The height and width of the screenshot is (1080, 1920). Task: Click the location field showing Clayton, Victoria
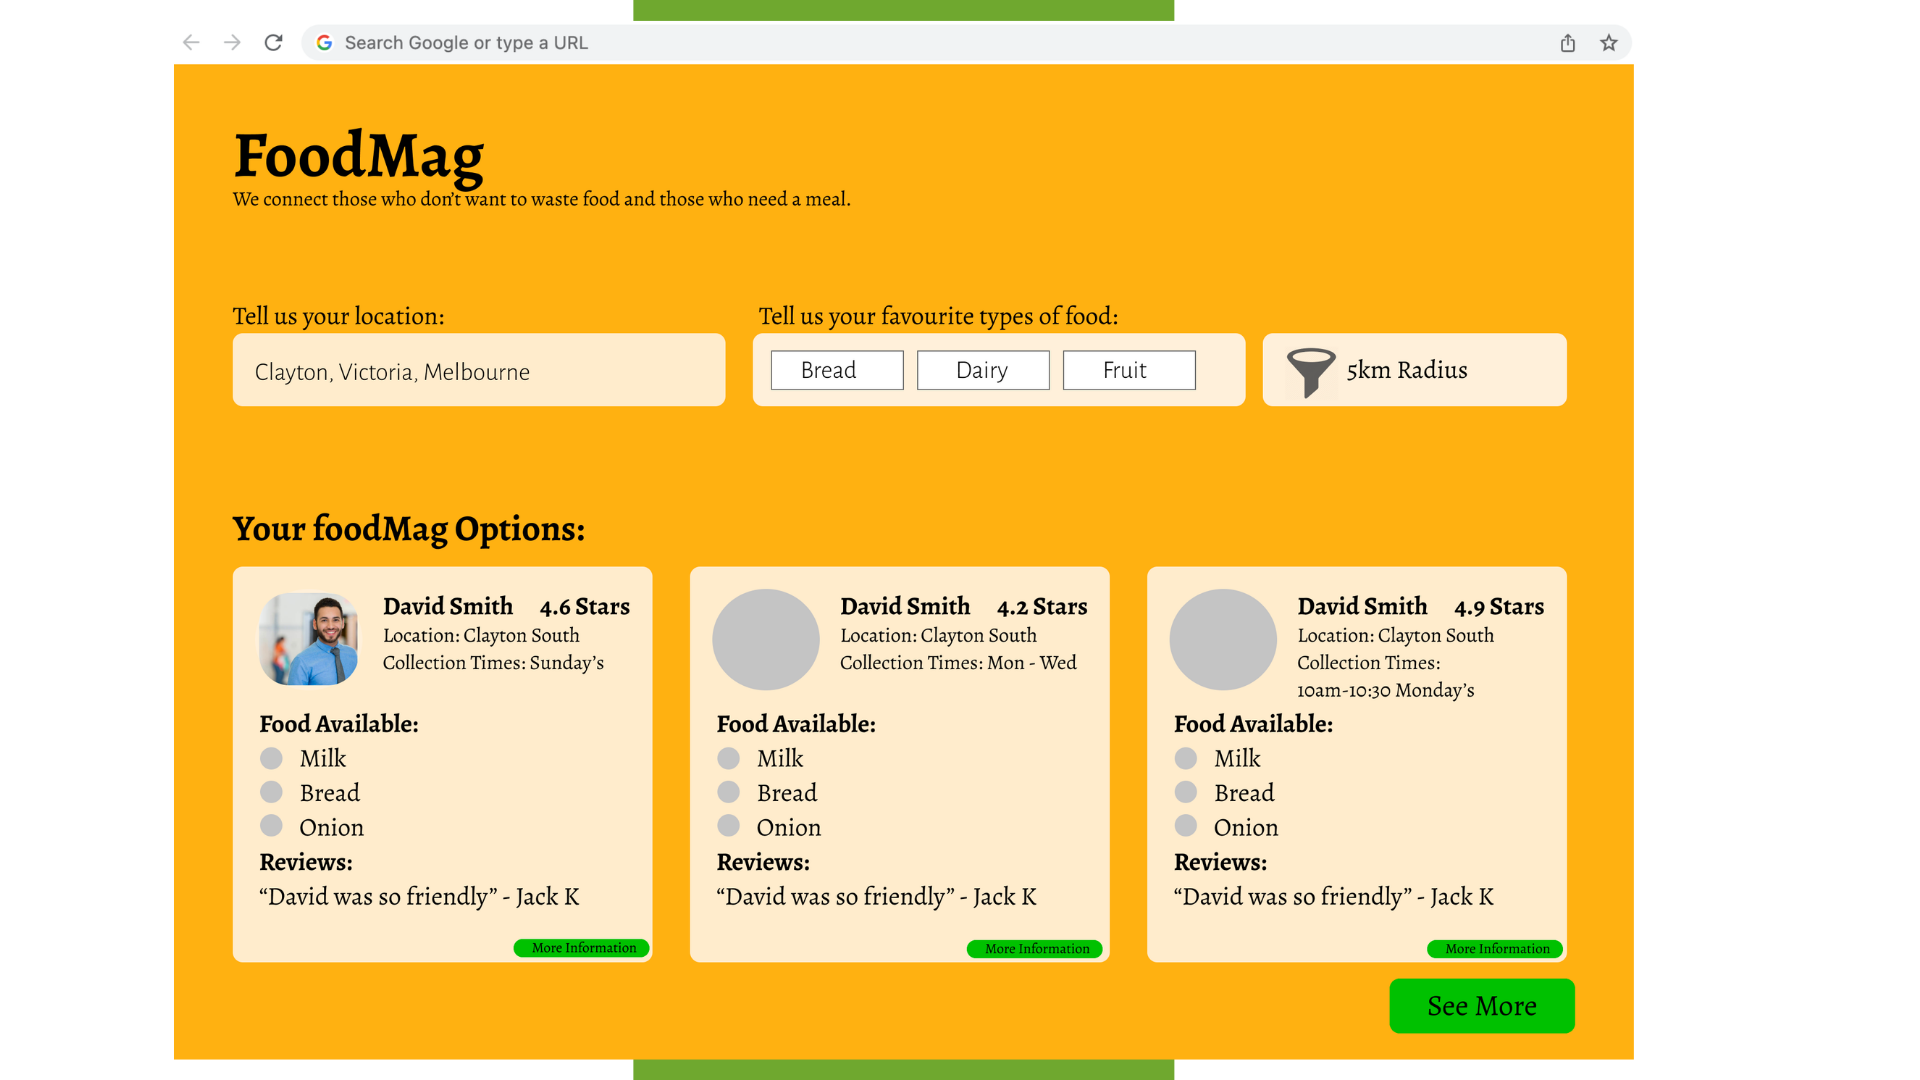point(478,371)
